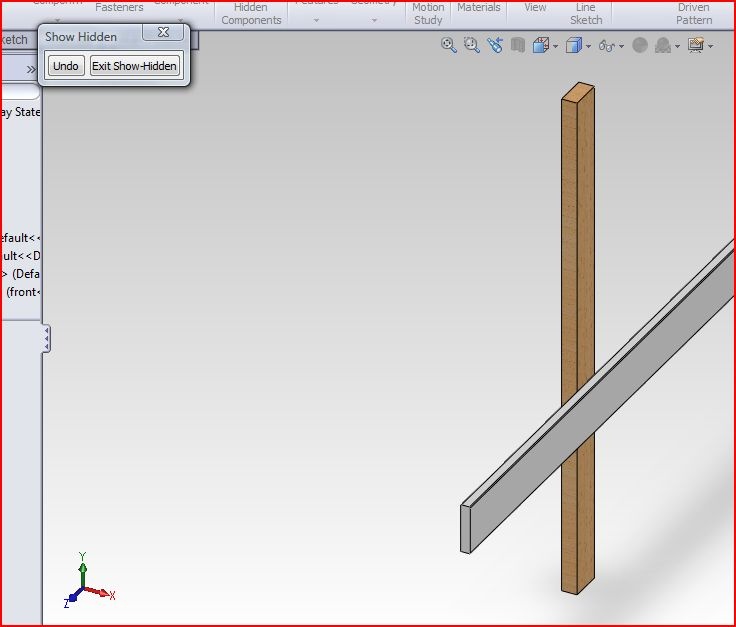Click the Section View icon

click(518, 46)
